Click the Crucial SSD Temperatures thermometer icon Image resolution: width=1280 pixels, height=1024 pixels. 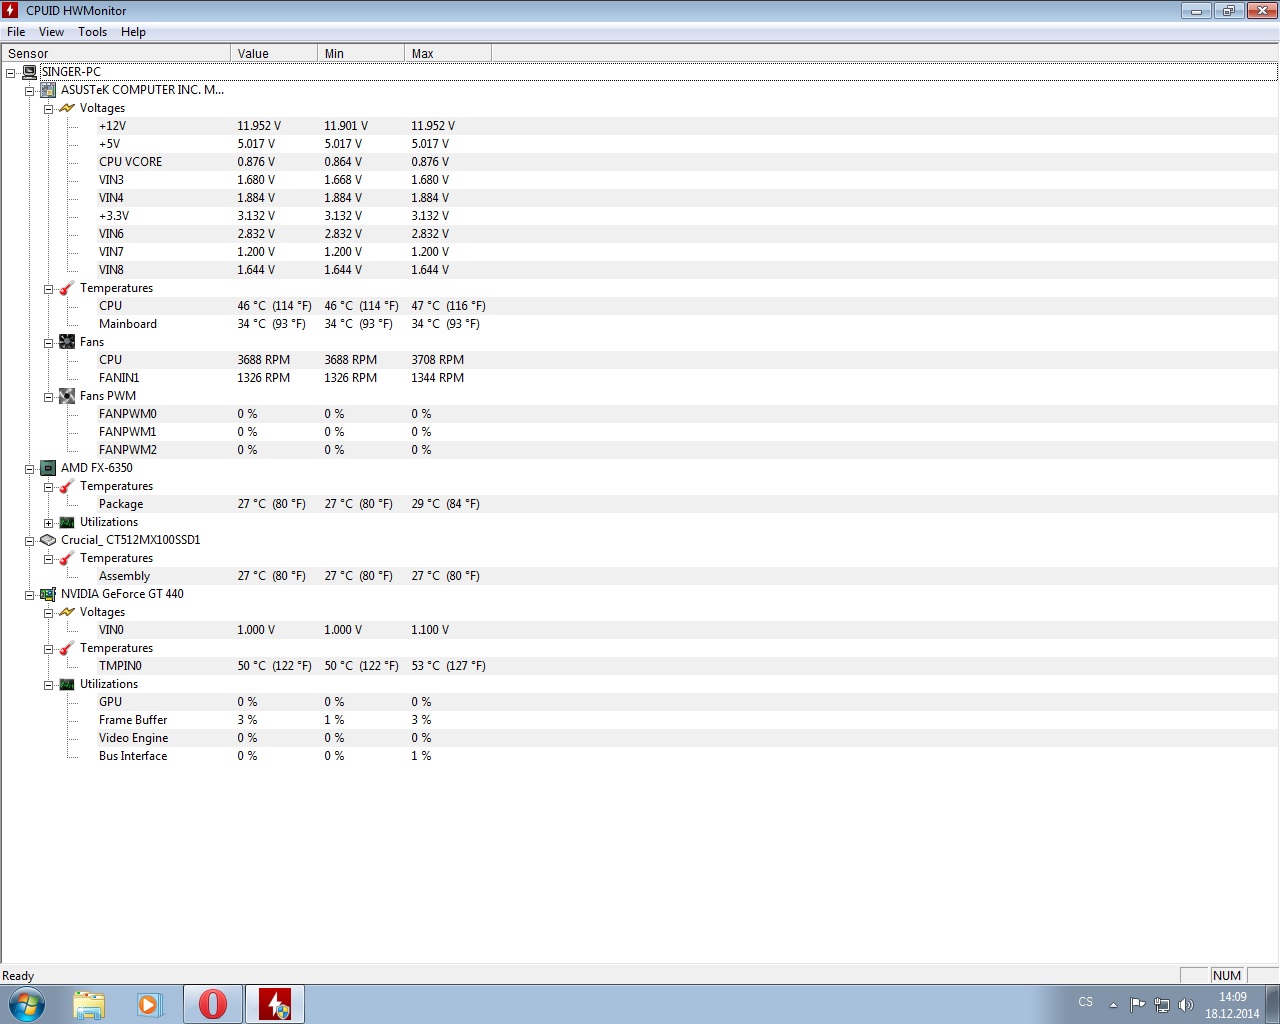pyautogui.click(x=67, y=558)
